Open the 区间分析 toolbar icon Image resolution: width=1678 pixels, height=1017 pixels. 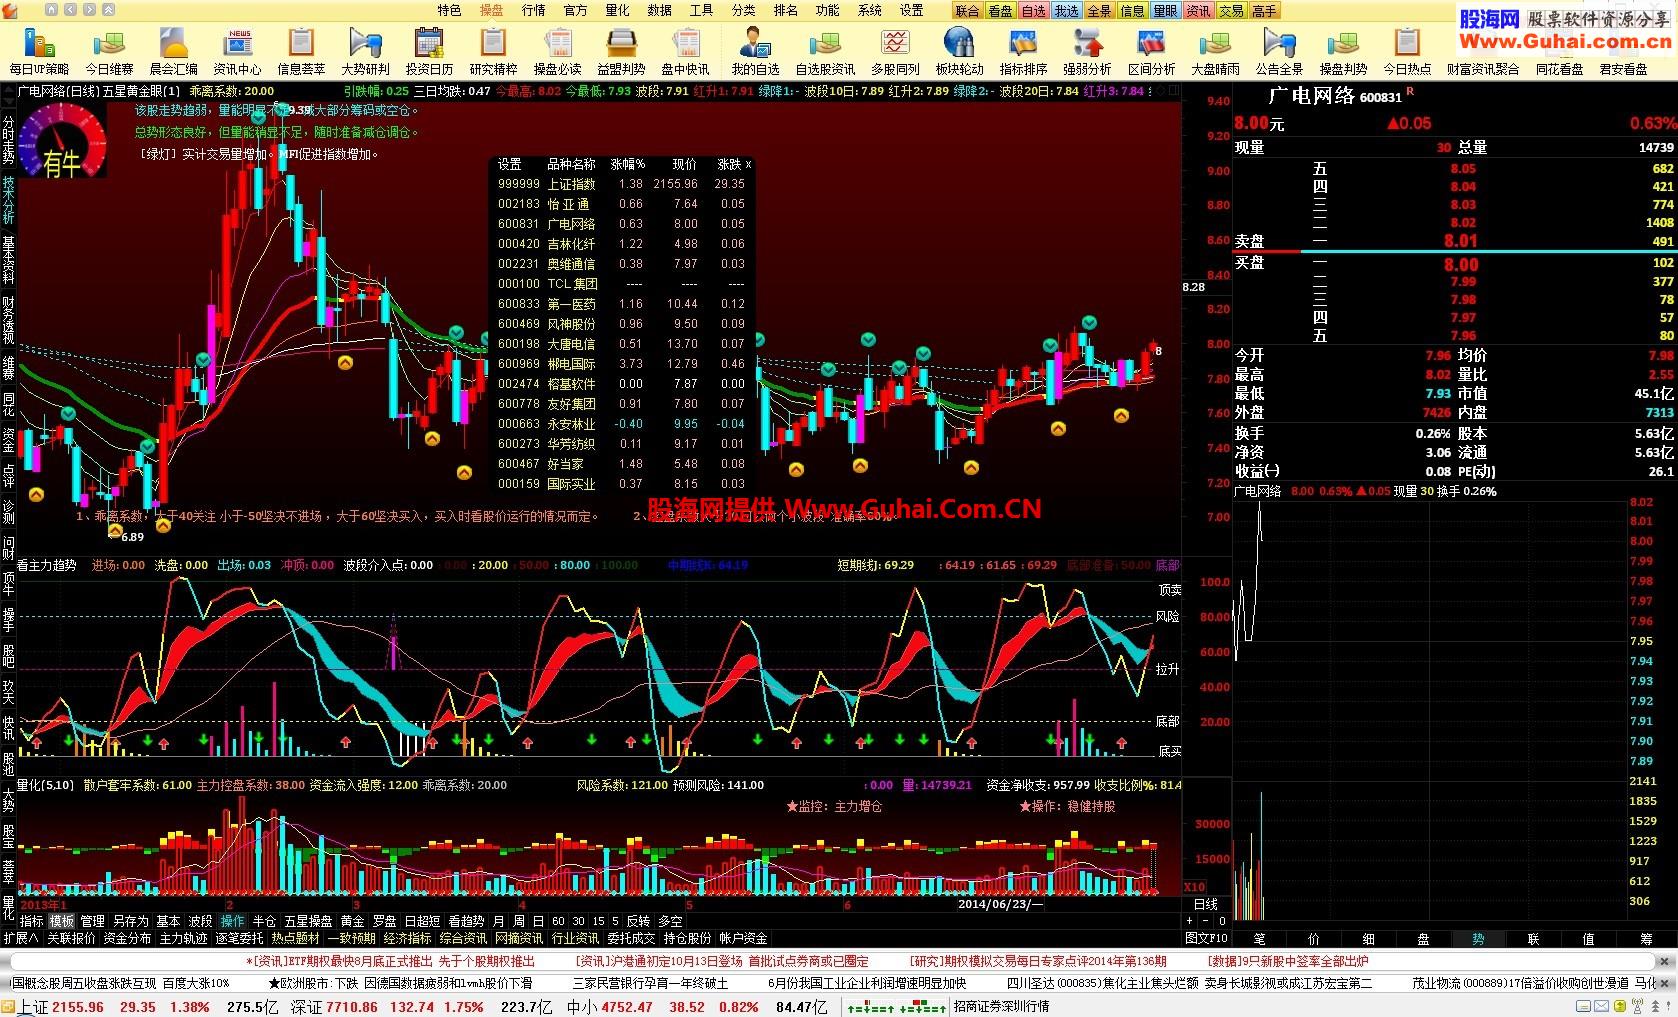click(x=1151, y=51)
